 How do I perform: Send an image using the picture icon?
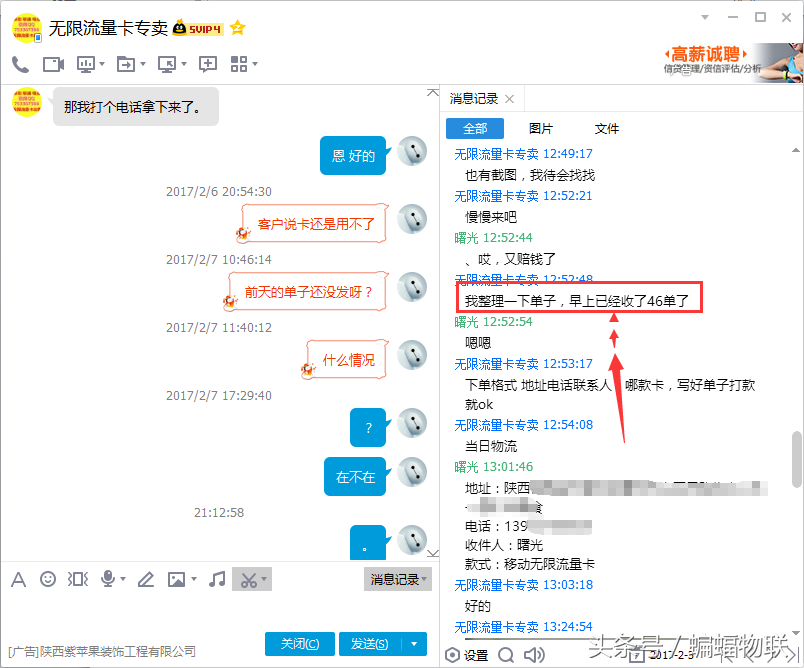tap(176, 579)
